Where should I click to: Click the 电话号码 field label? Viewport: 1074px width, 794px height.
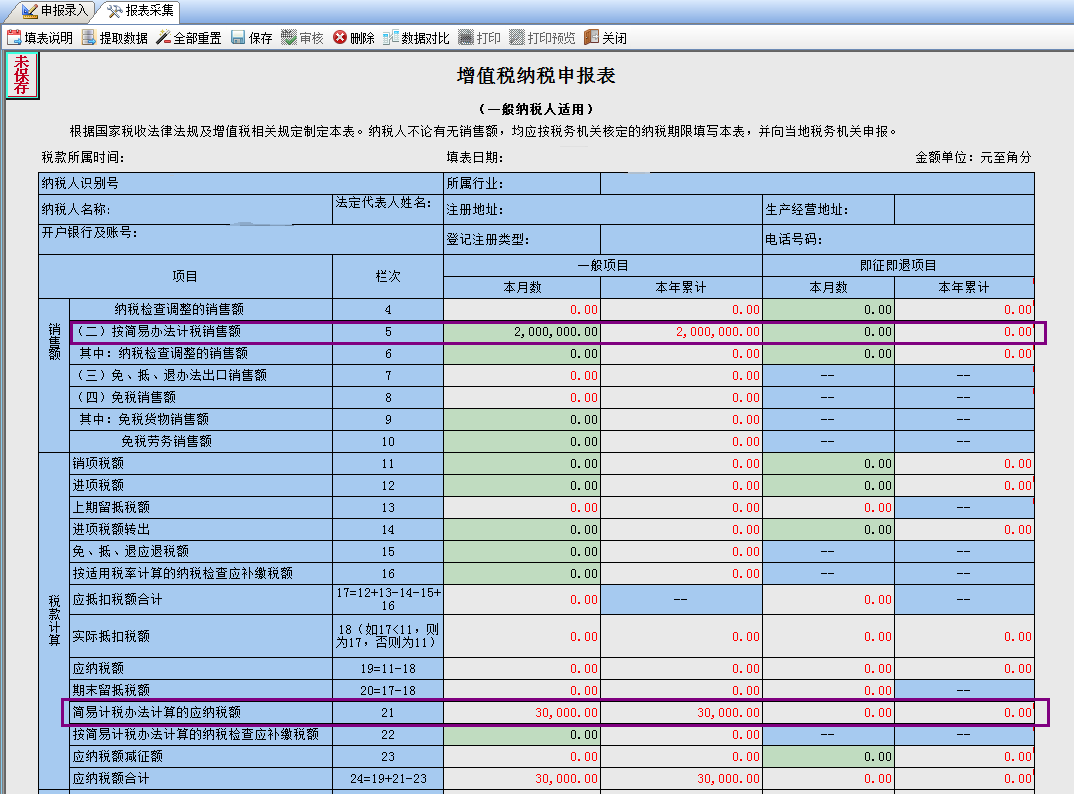[793, 240]
